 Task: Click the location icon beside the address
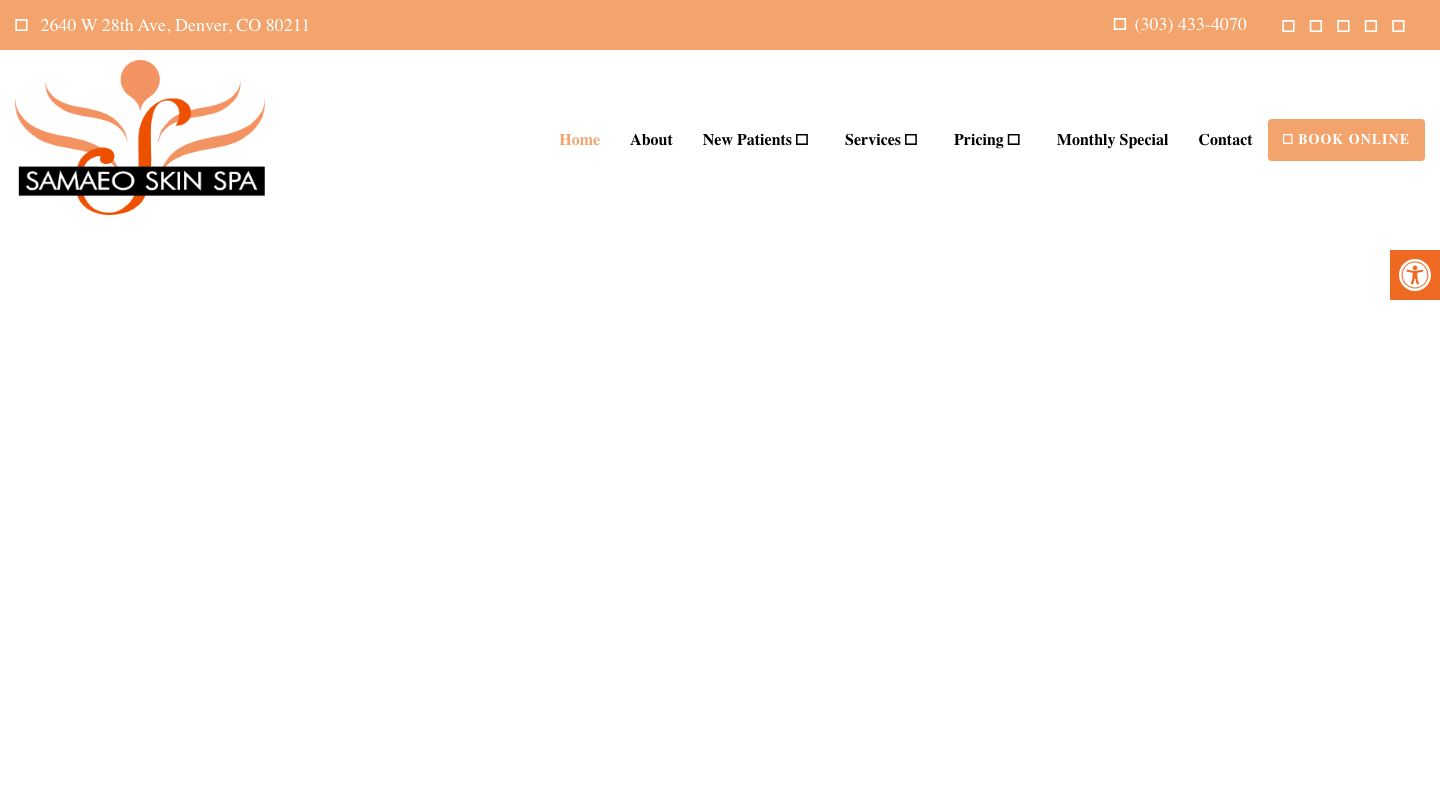22,25
